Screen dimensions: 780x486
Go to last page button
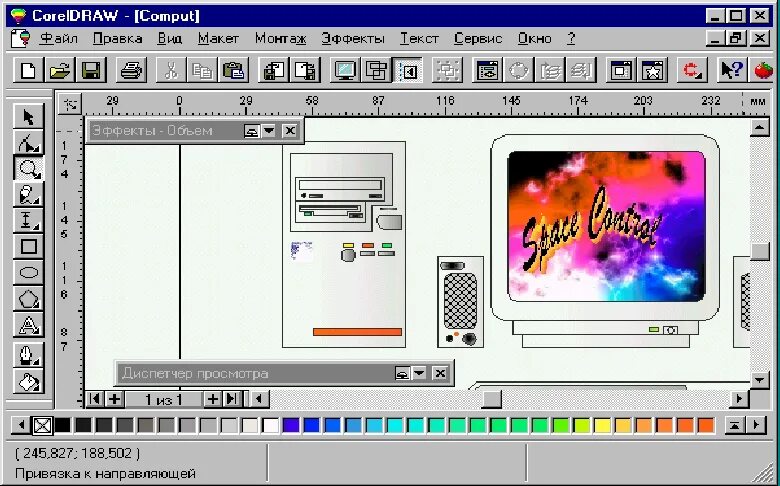231,398
